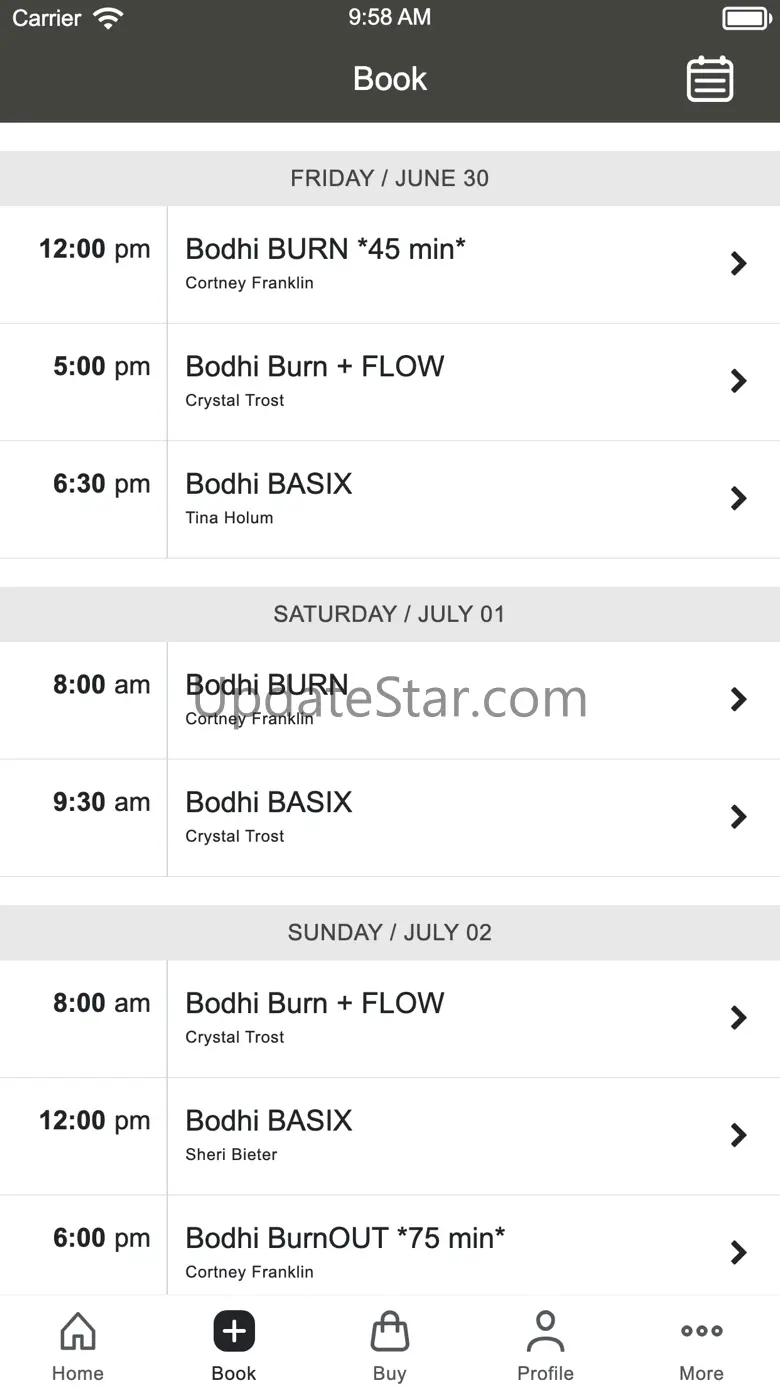Open the Profile person icon
The height and width of the screenshot is (1387, 780).
click(545, 1332)
